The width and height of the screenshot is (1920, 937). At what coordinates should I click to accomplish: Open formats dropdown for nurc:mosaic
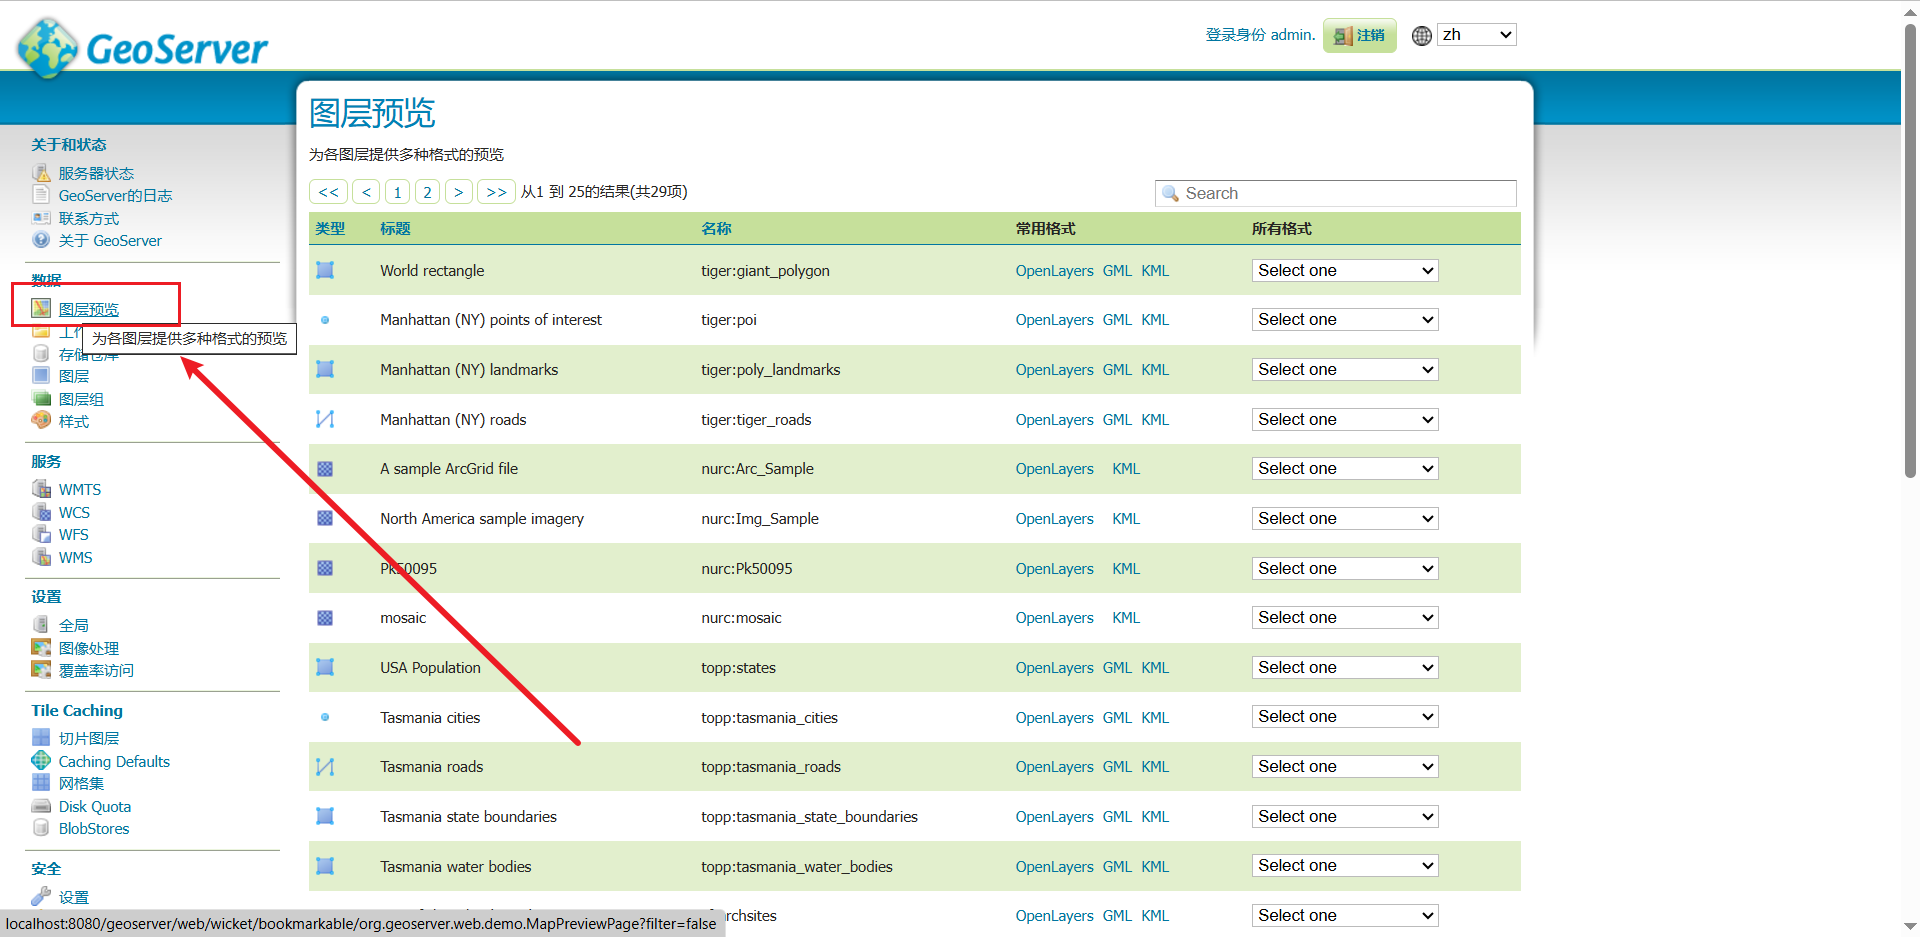point(1345,618)
